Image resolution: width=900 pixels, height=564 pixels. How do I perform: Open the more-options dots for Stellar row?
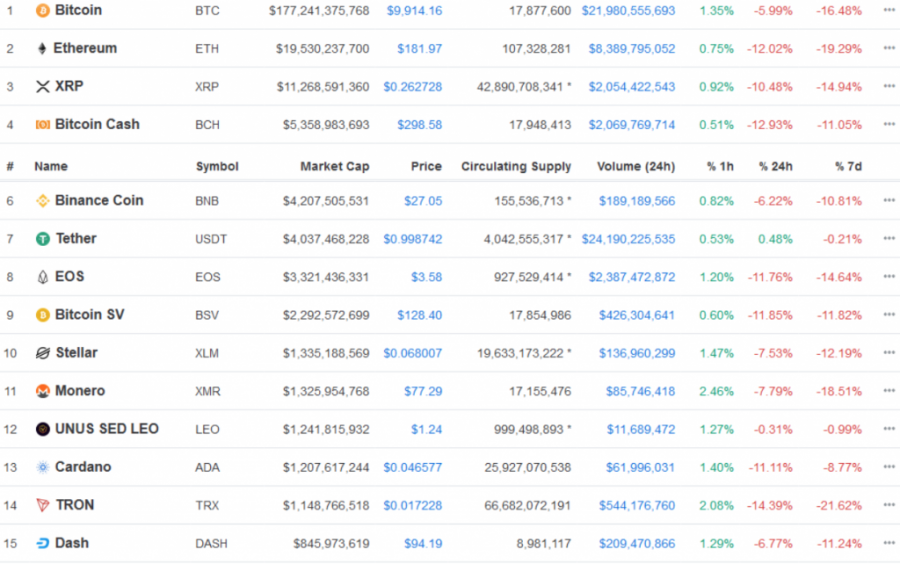[889, 352]
